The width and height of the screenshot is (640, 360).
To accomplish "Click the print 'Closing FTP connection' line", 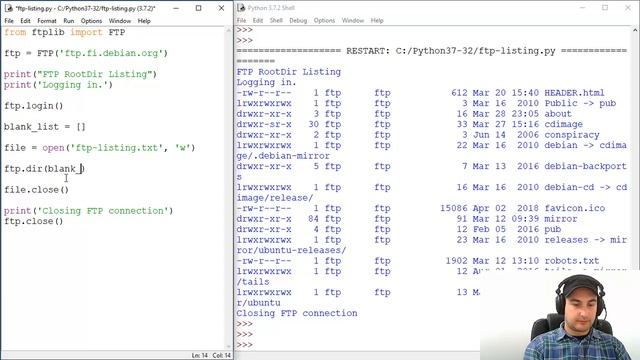I will [89, 211].
